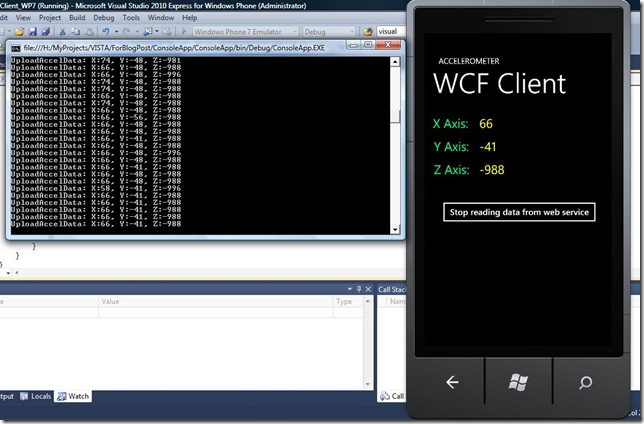644x424 pixels.
Task: Click the Call Stack panel title
Action: click(392, 289)
